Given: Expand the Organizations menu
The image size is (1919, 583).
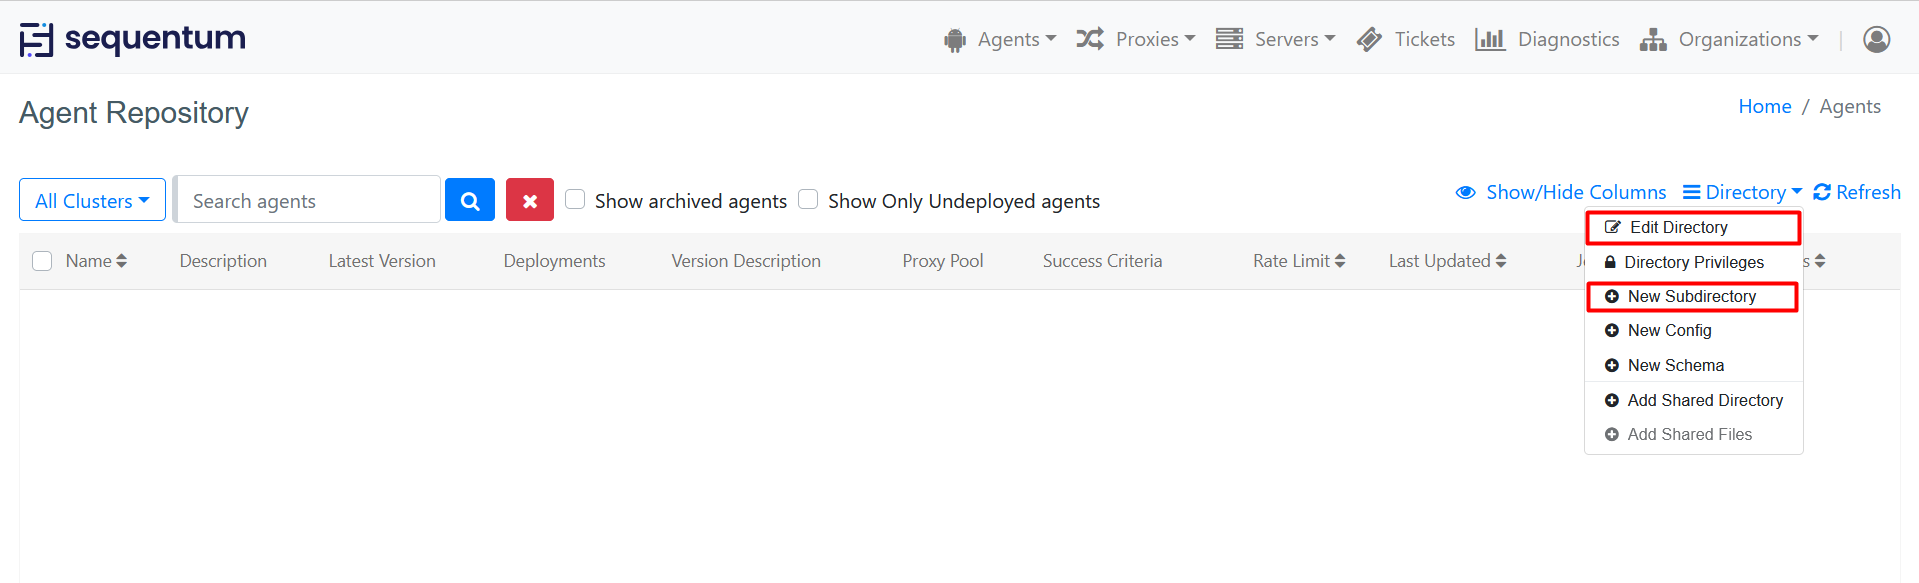Looking at the screenshot, I should coord(1730,39).
